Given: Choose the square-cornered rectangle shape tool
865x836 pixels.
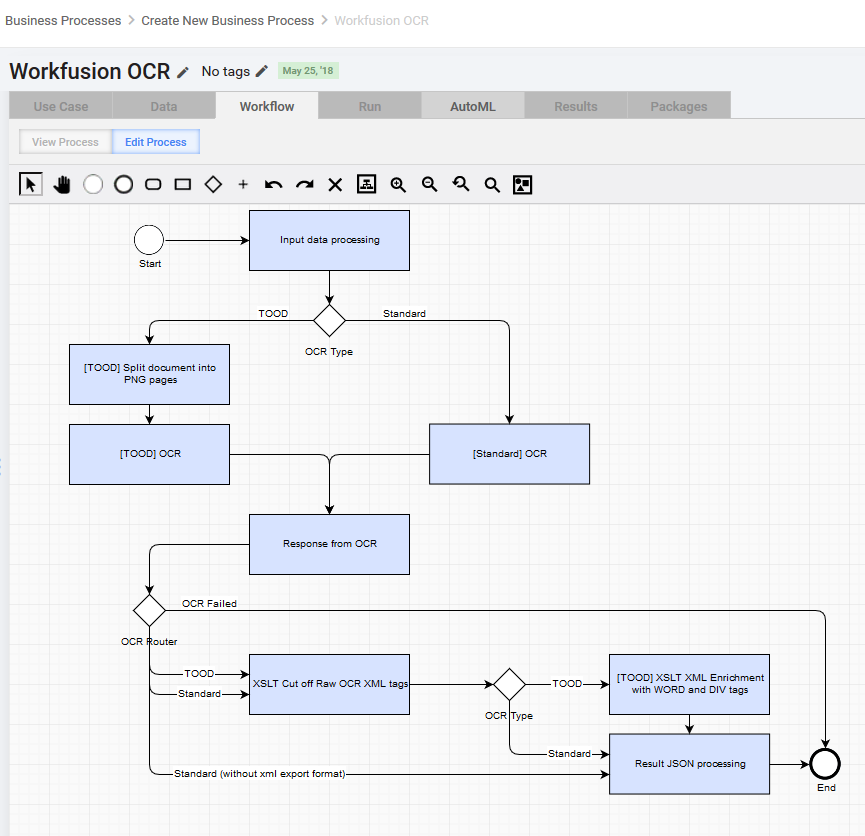Looking at the screenshot, I should tap(183, 184).
